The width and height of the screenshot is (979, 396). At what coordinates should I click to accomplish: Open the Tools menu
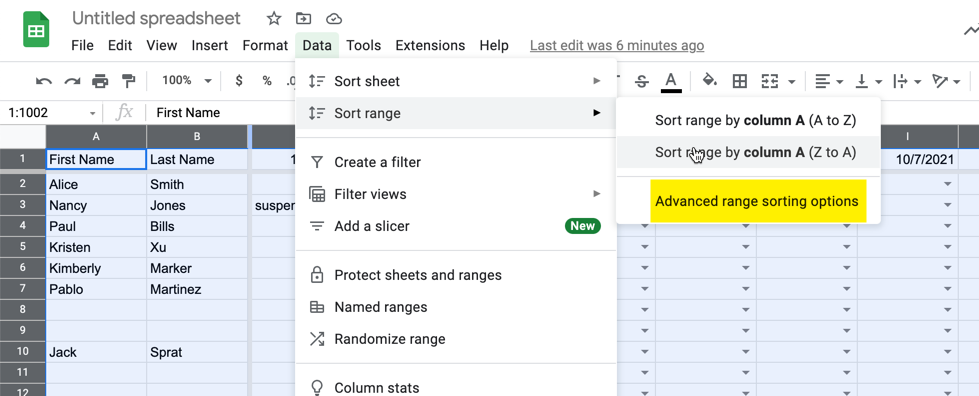click(363, 46)
